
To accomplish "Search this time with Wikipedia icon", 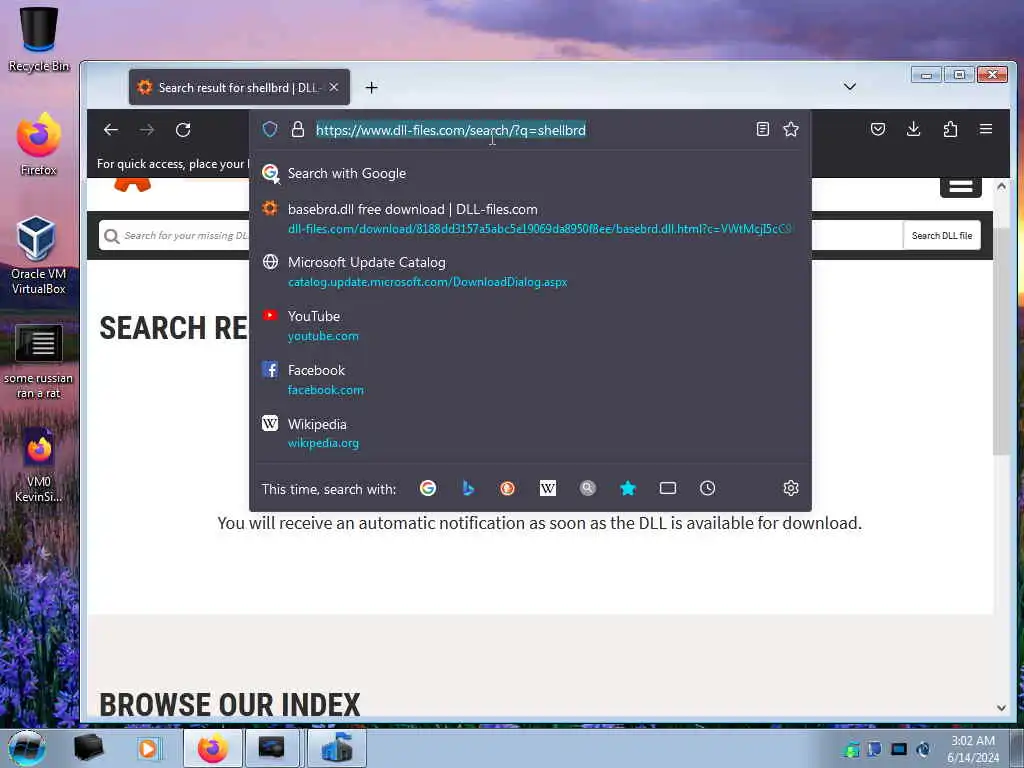I will 548,488.
